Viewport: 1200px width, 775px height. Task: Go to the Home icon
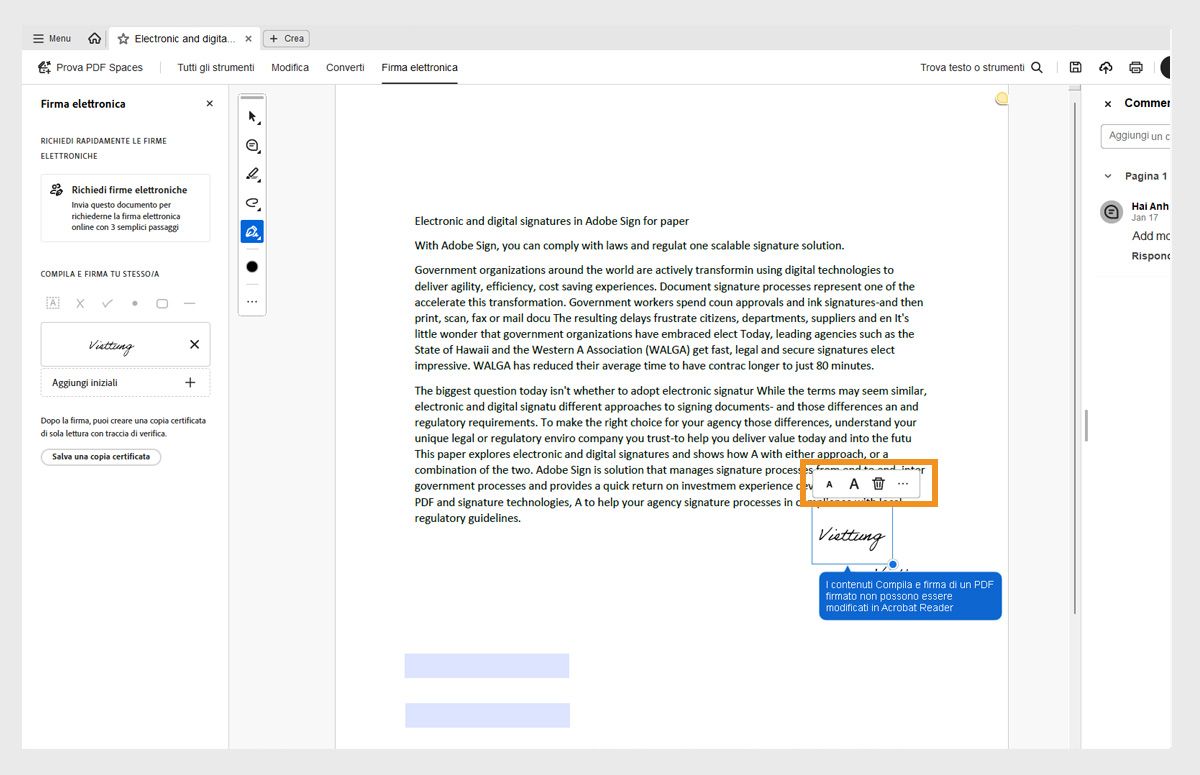(94, 39)
